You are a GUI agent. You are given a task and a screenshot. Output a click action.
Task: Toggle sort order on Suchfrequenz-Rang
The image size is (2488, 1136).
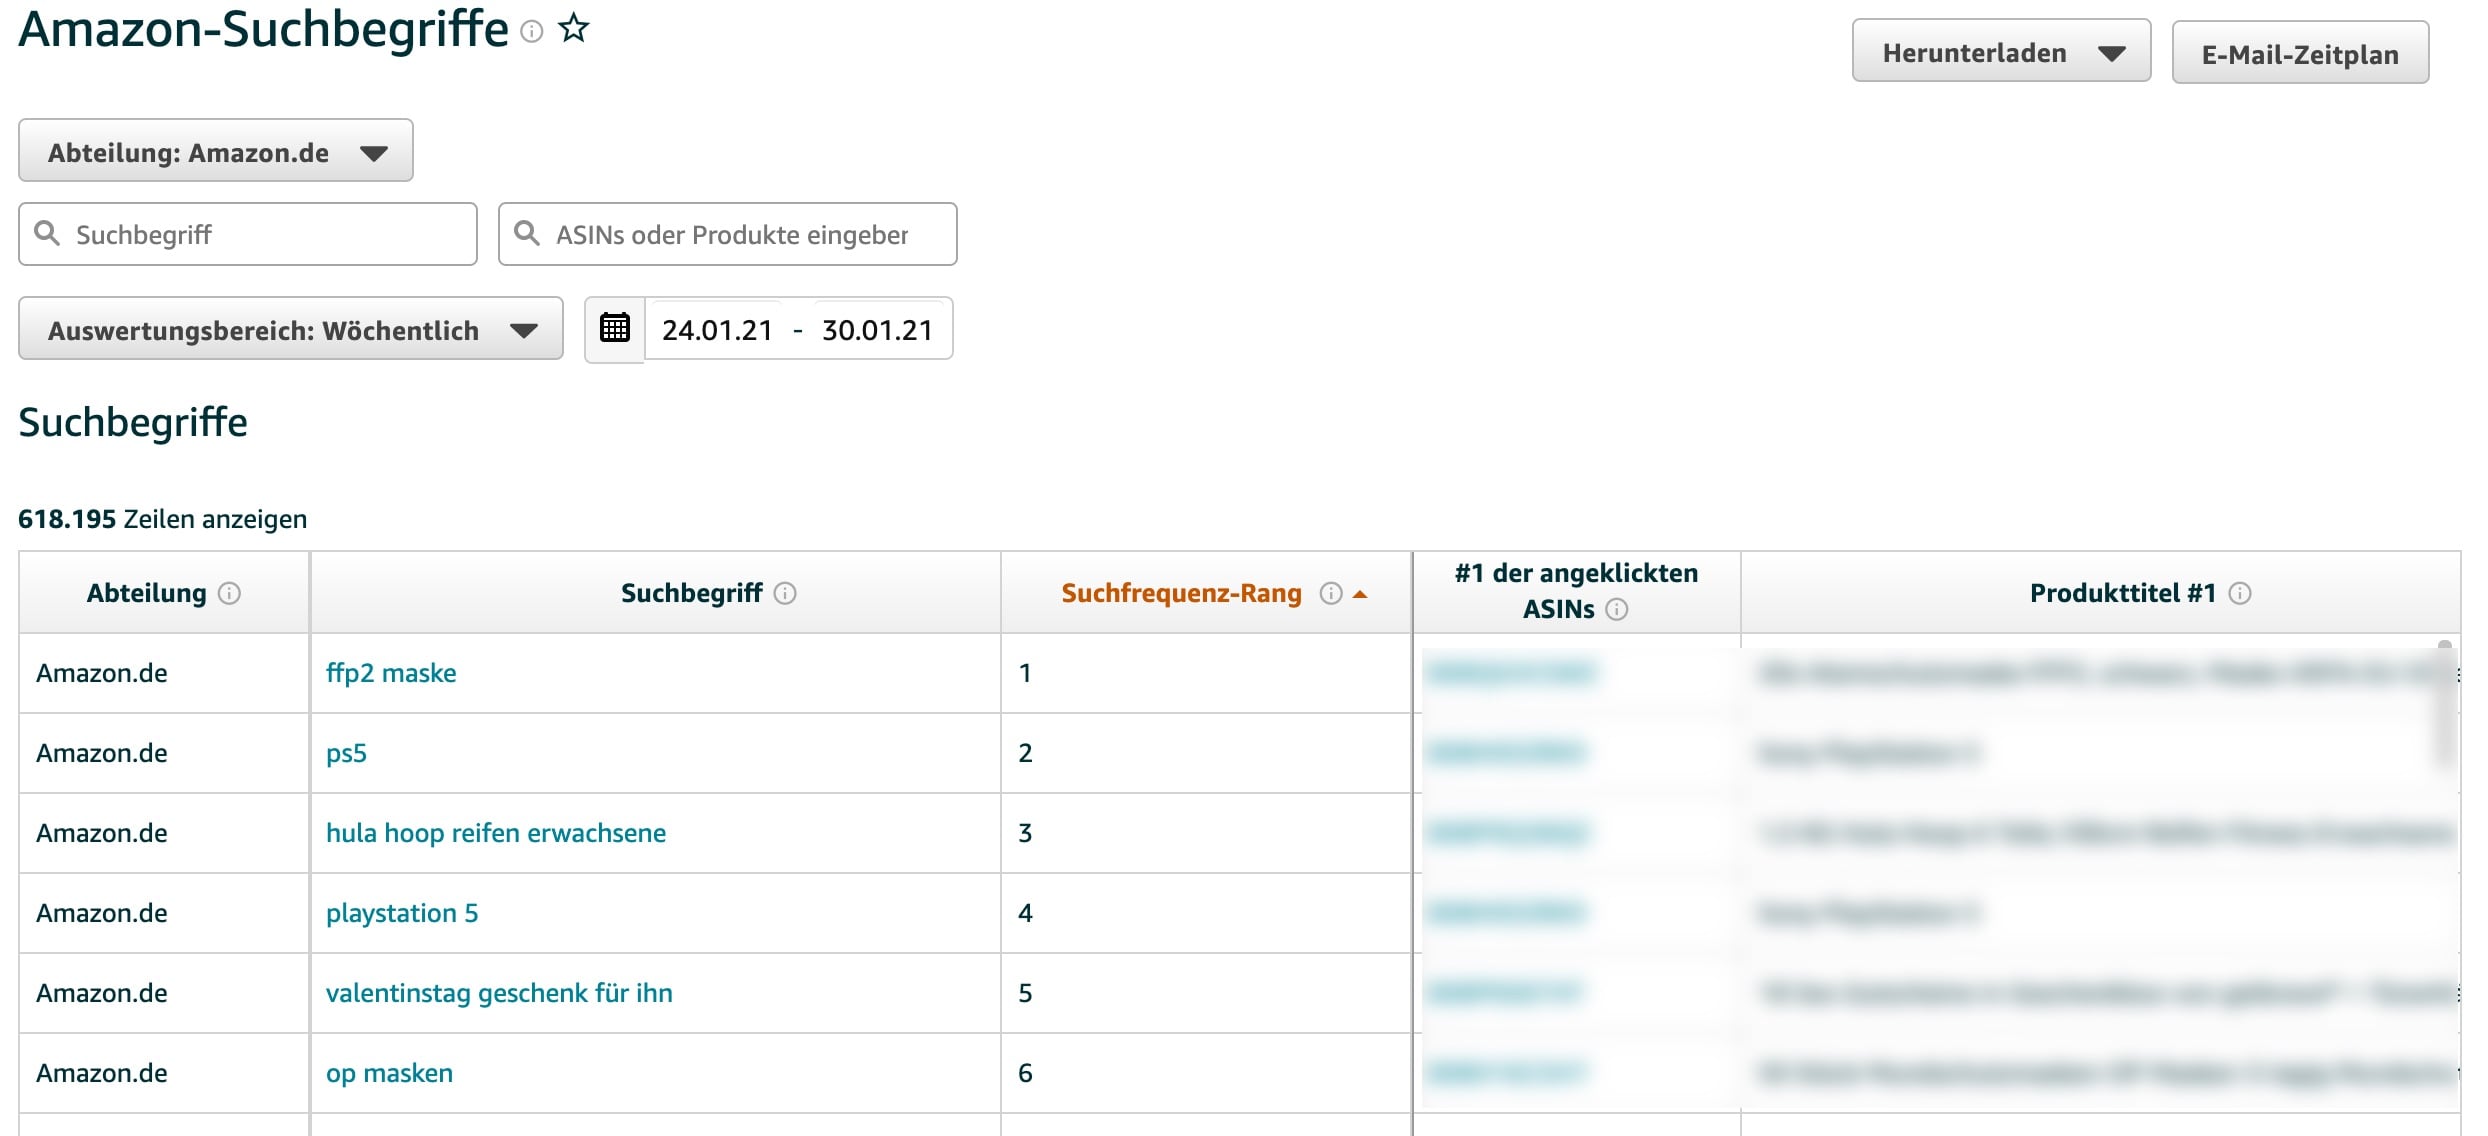click(1360, 592)
